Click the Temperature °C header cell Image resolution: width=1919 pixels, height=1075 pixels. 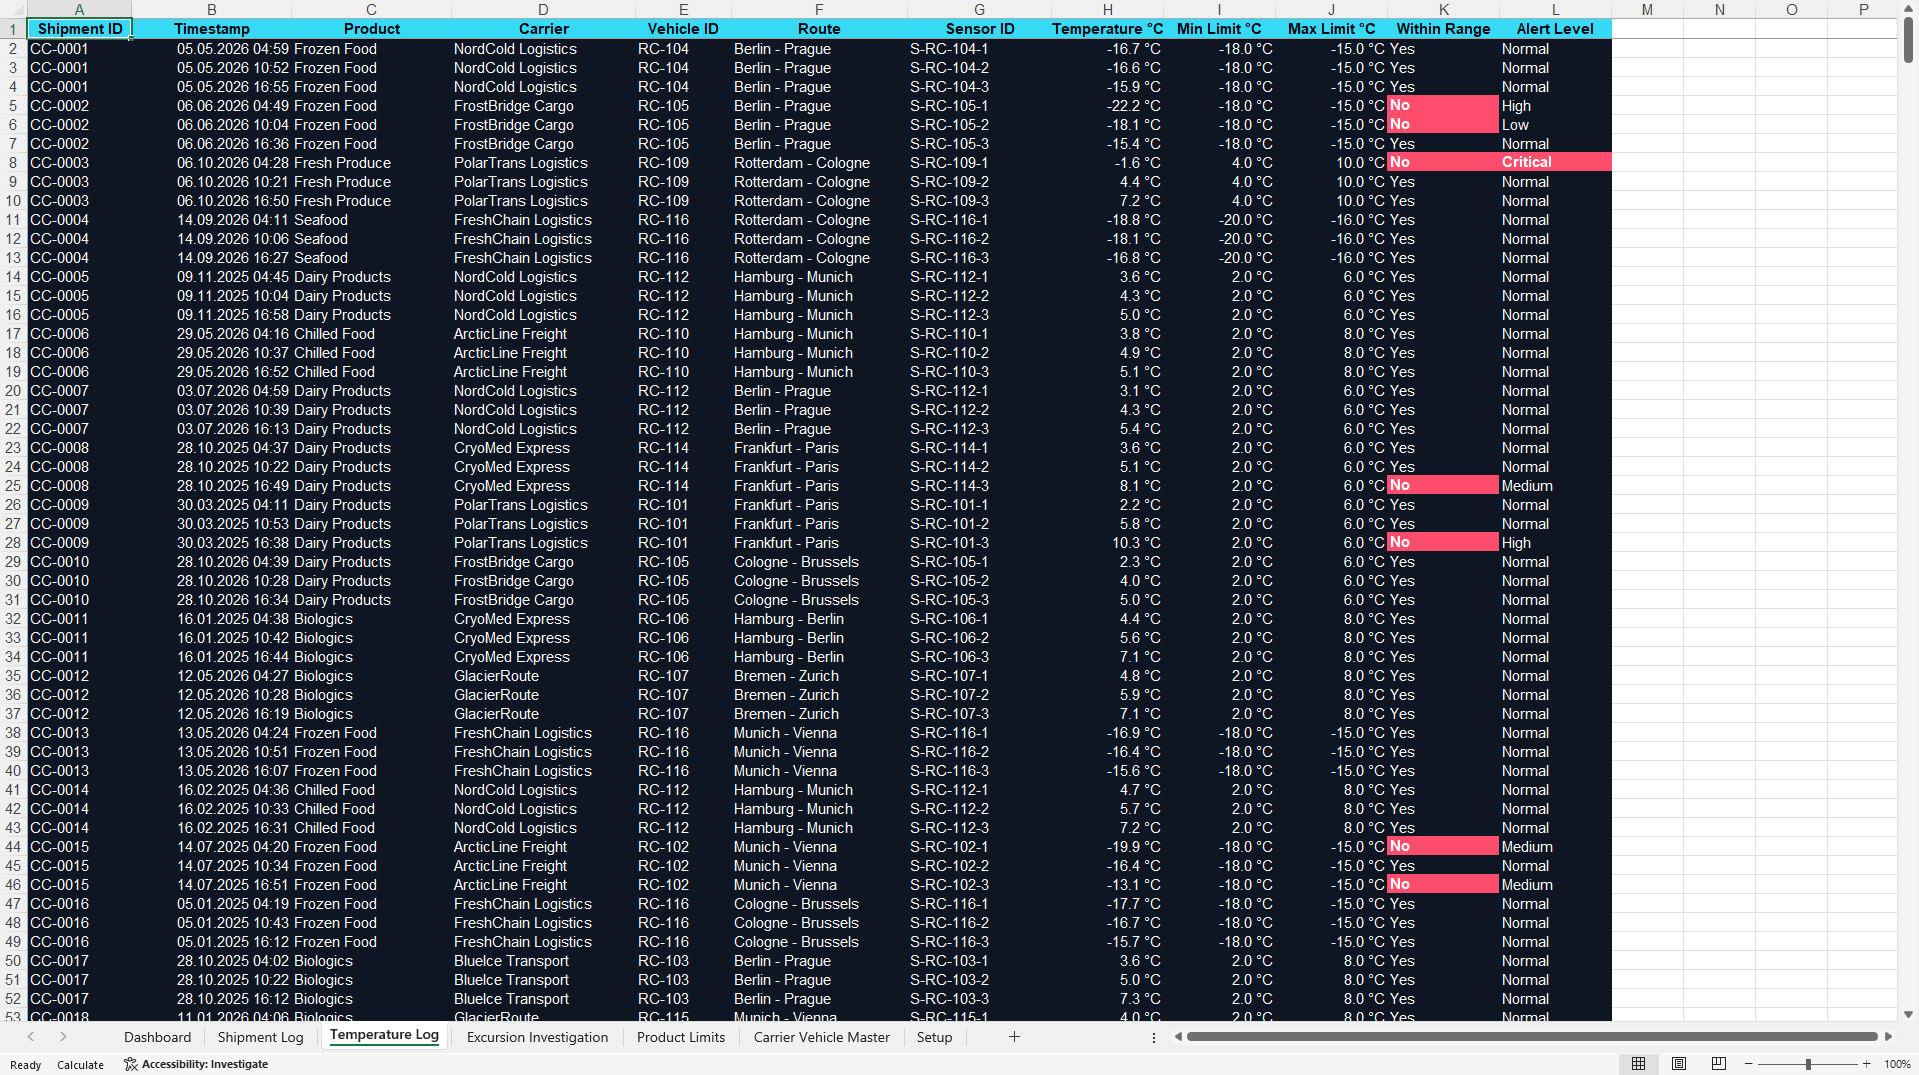click(x=1107, y=29)
